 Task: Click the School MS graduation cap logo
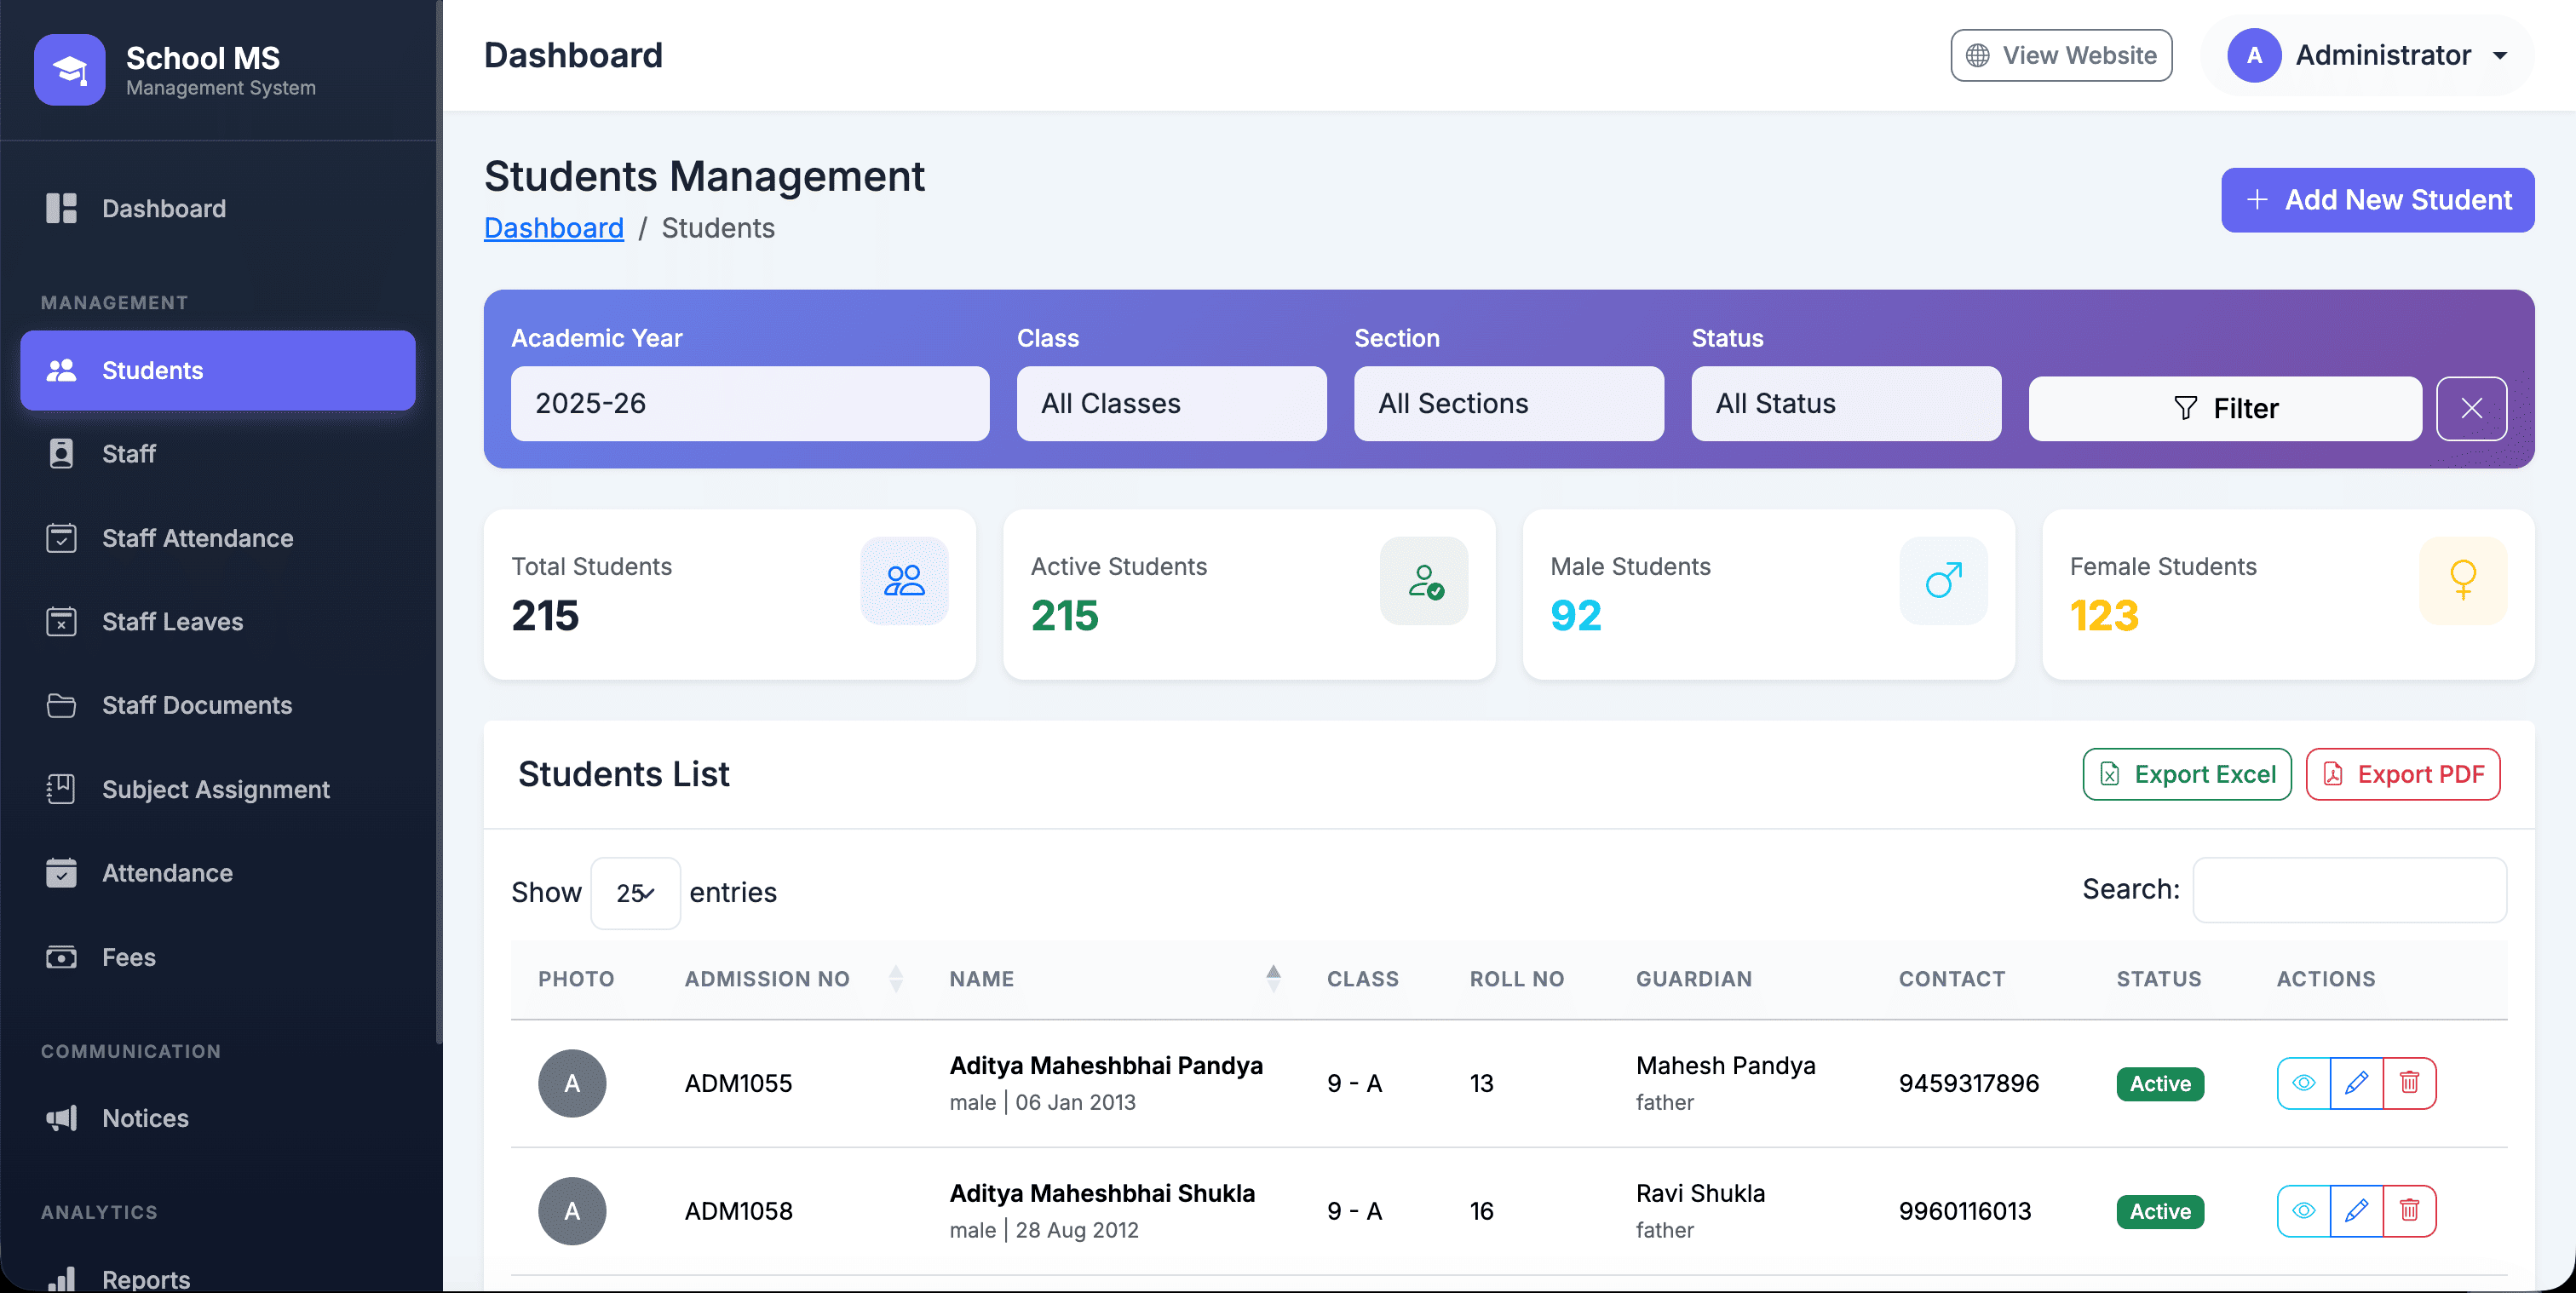pyautogui.click(x=69, y=69)
